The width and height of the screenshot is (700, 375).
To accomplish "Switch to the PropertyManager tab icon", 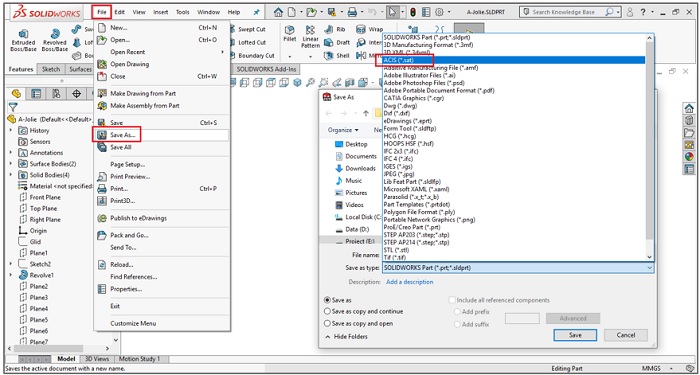I will tap(36, 93).
